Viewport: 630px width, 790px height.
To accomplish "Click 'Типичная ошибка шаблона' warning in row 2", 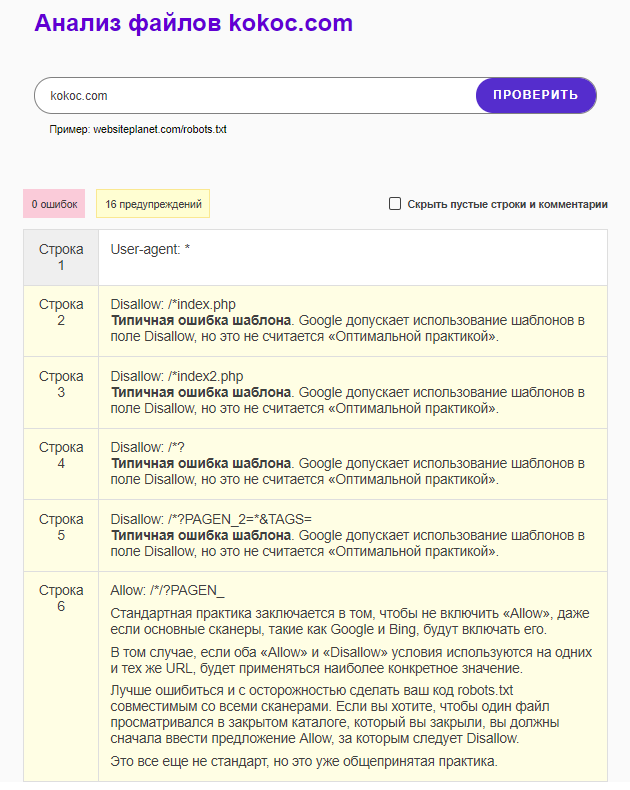I will pos(201,320).
